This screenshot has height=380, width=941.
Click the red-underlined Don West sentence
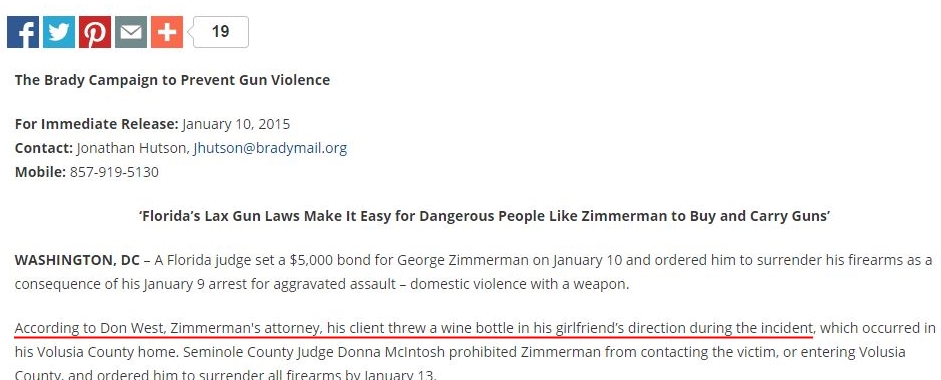pyautogui.click(x=414, y=328)
